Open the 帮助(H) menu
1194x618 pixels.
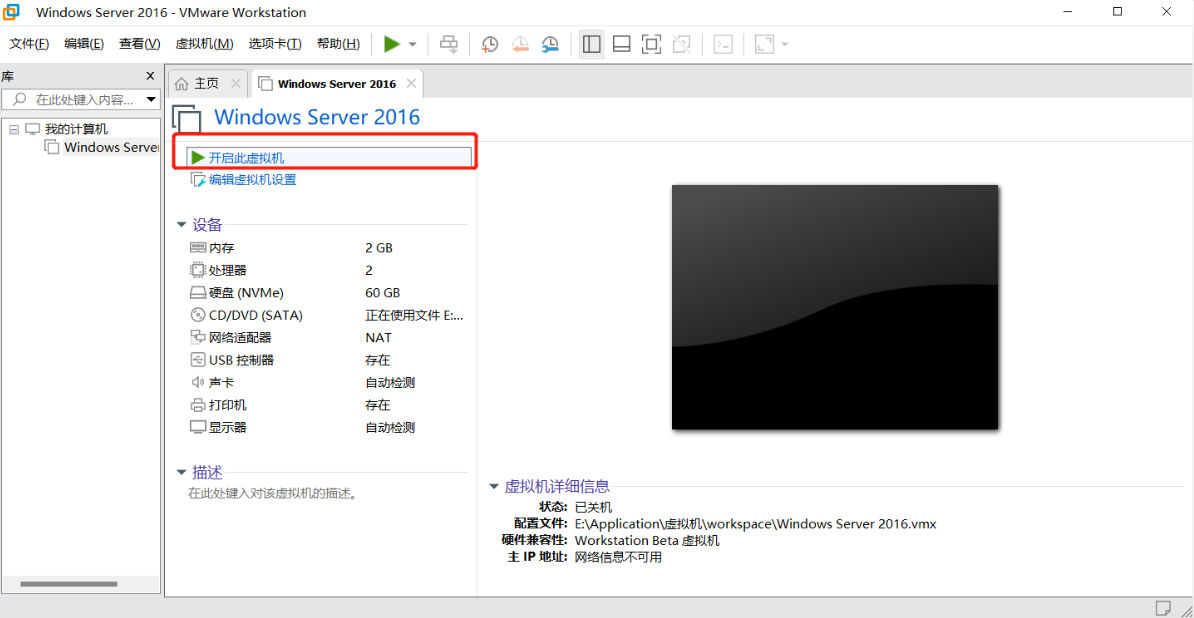pyautogui.click(x=338, y=44)
